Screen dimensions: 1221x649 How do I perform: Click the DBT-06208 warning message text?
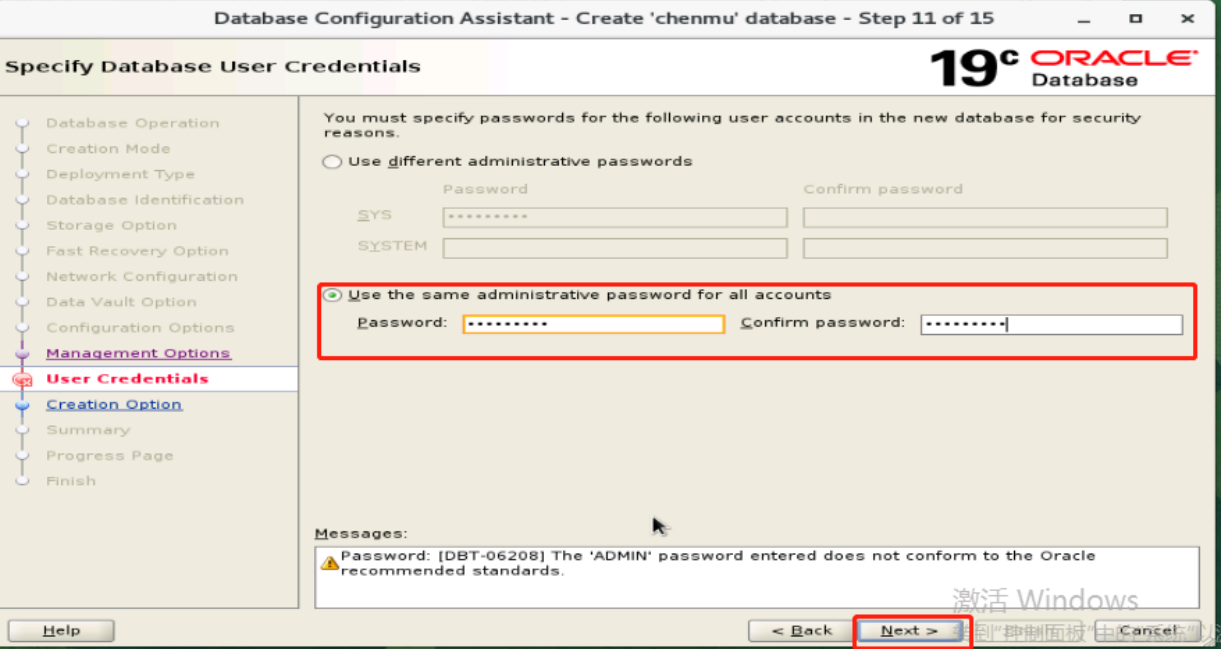pos(718,563)
